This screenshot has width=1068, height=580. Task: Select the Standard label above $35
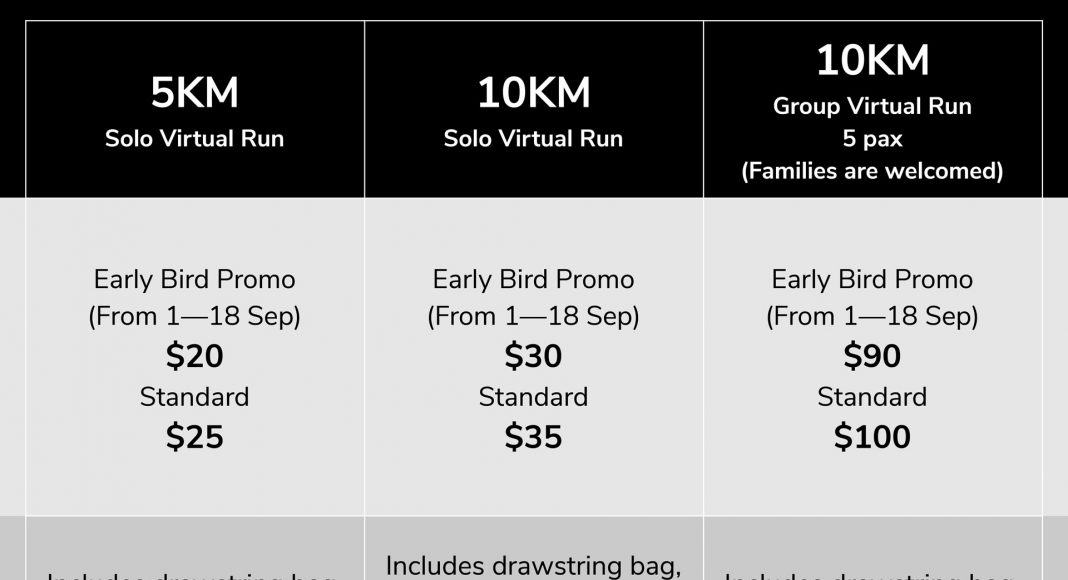tap(533, 397)
